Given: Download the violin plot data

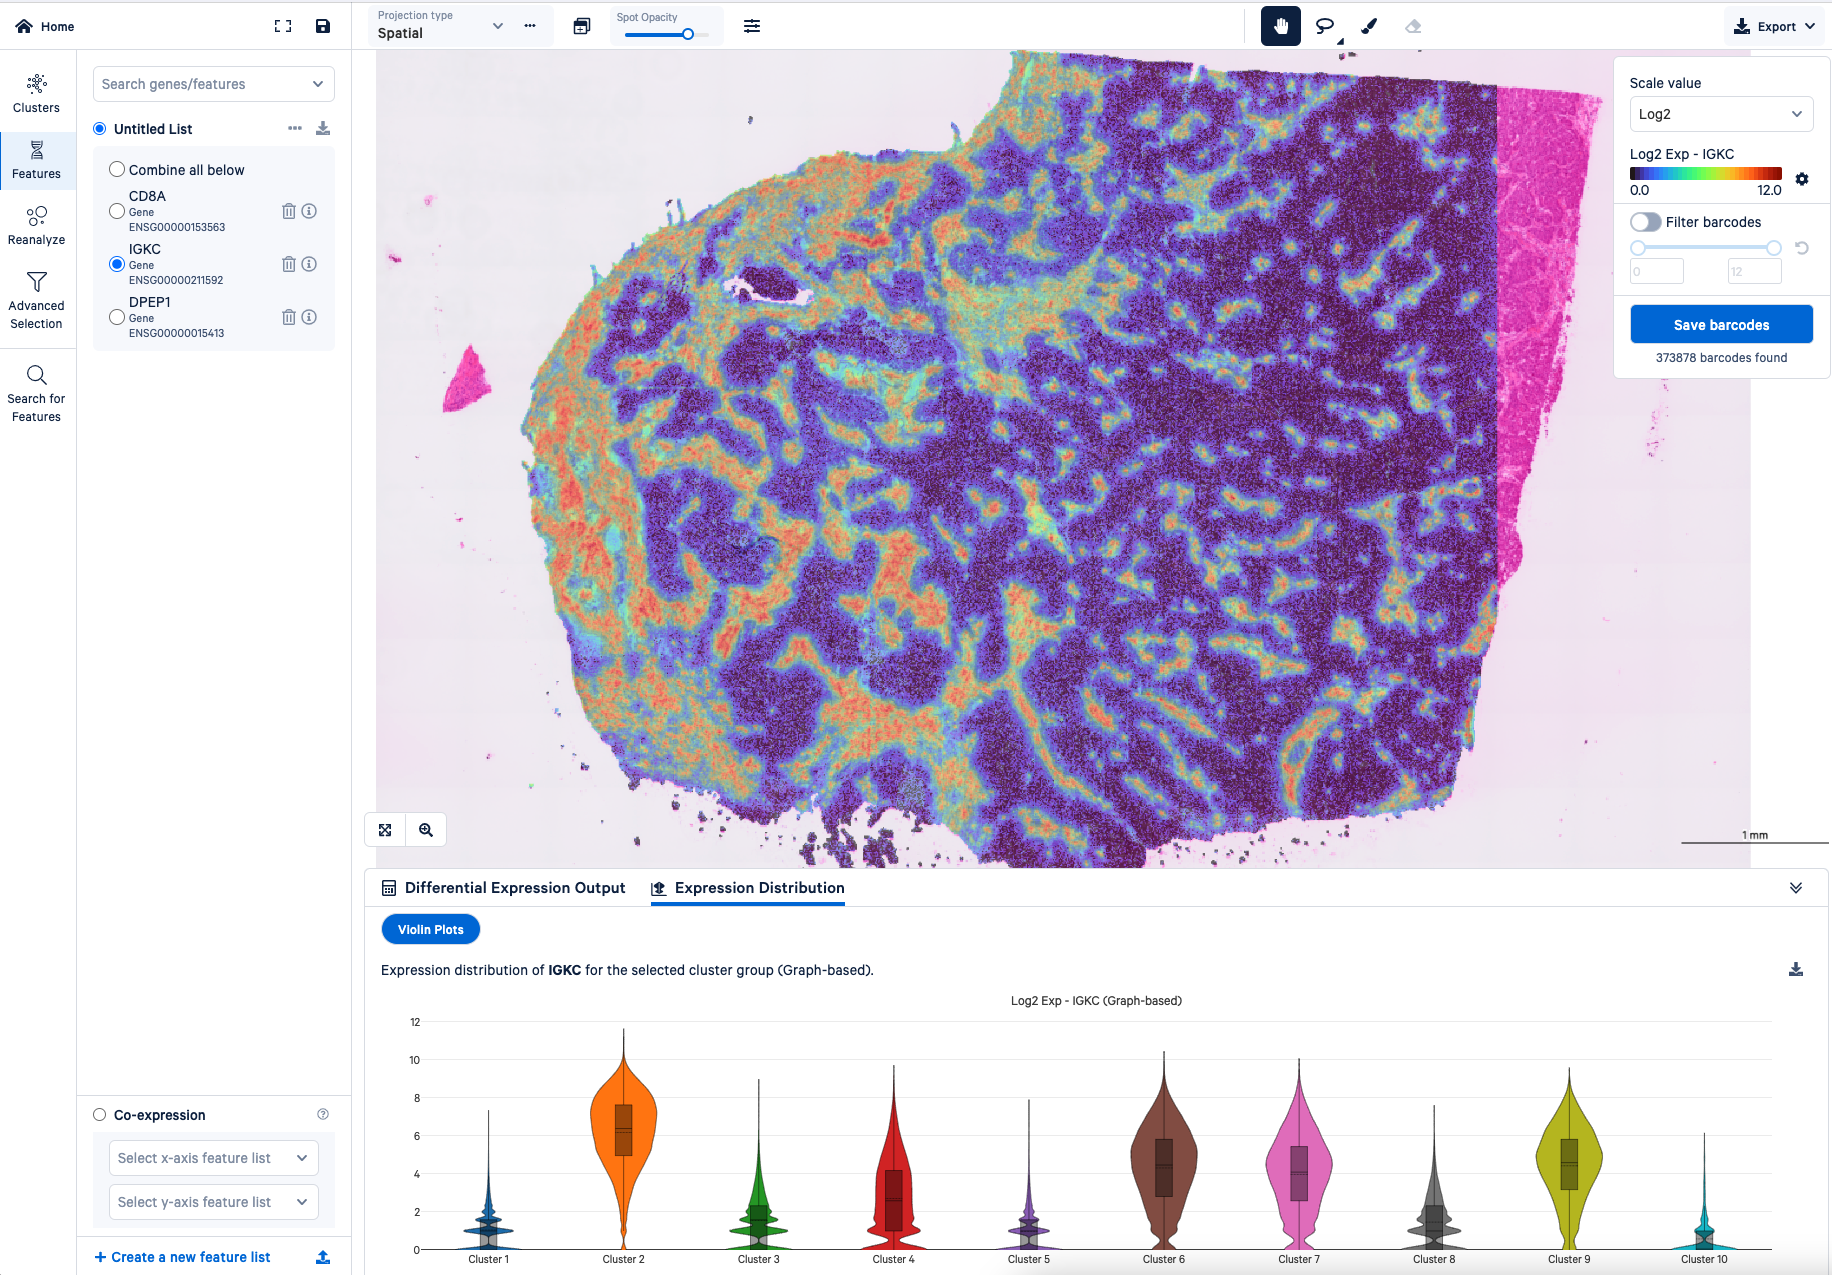Looking at the screenshot, I should click(1796, 969).
